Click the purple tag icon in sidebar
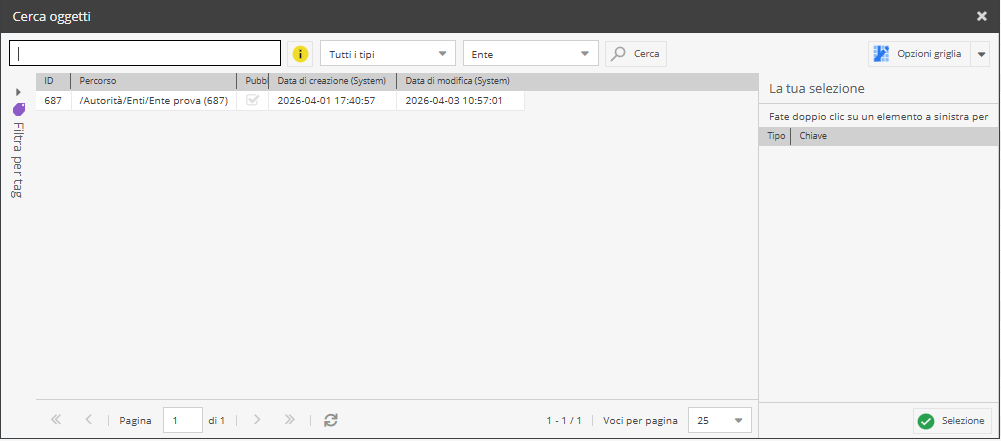Viewport: 1001px width, 441px height. point(18,110)
